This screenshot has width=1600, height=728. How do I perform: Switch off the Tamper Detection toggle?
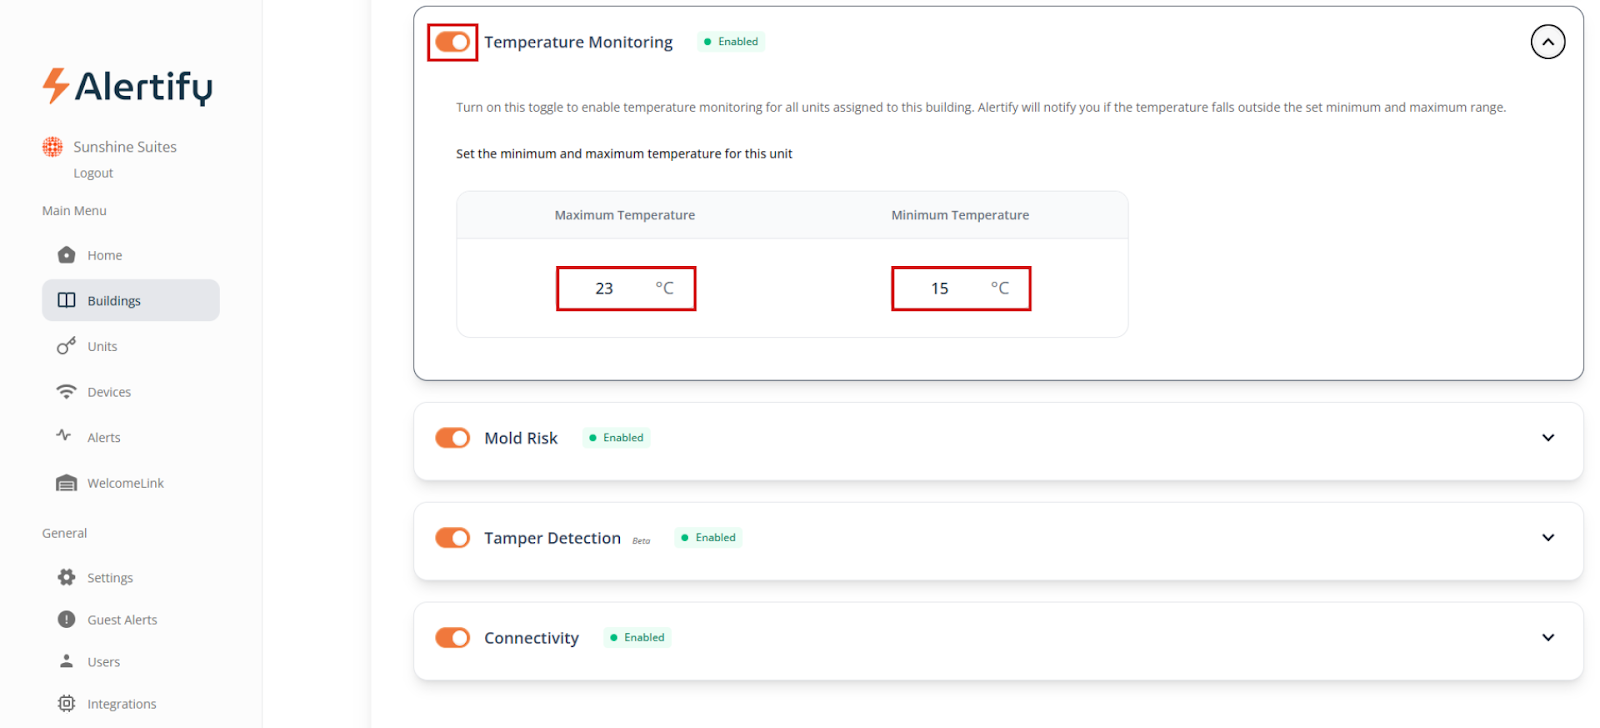(453, 538)
